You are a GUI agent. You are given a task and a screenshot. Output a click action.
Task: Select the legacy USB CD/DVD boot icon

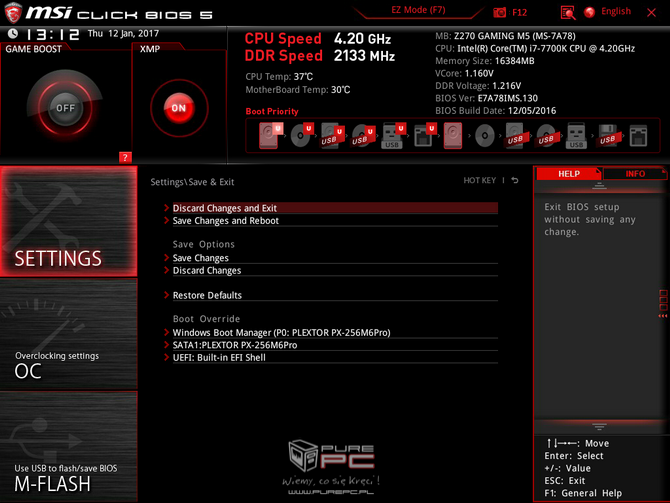pos(546,135)
